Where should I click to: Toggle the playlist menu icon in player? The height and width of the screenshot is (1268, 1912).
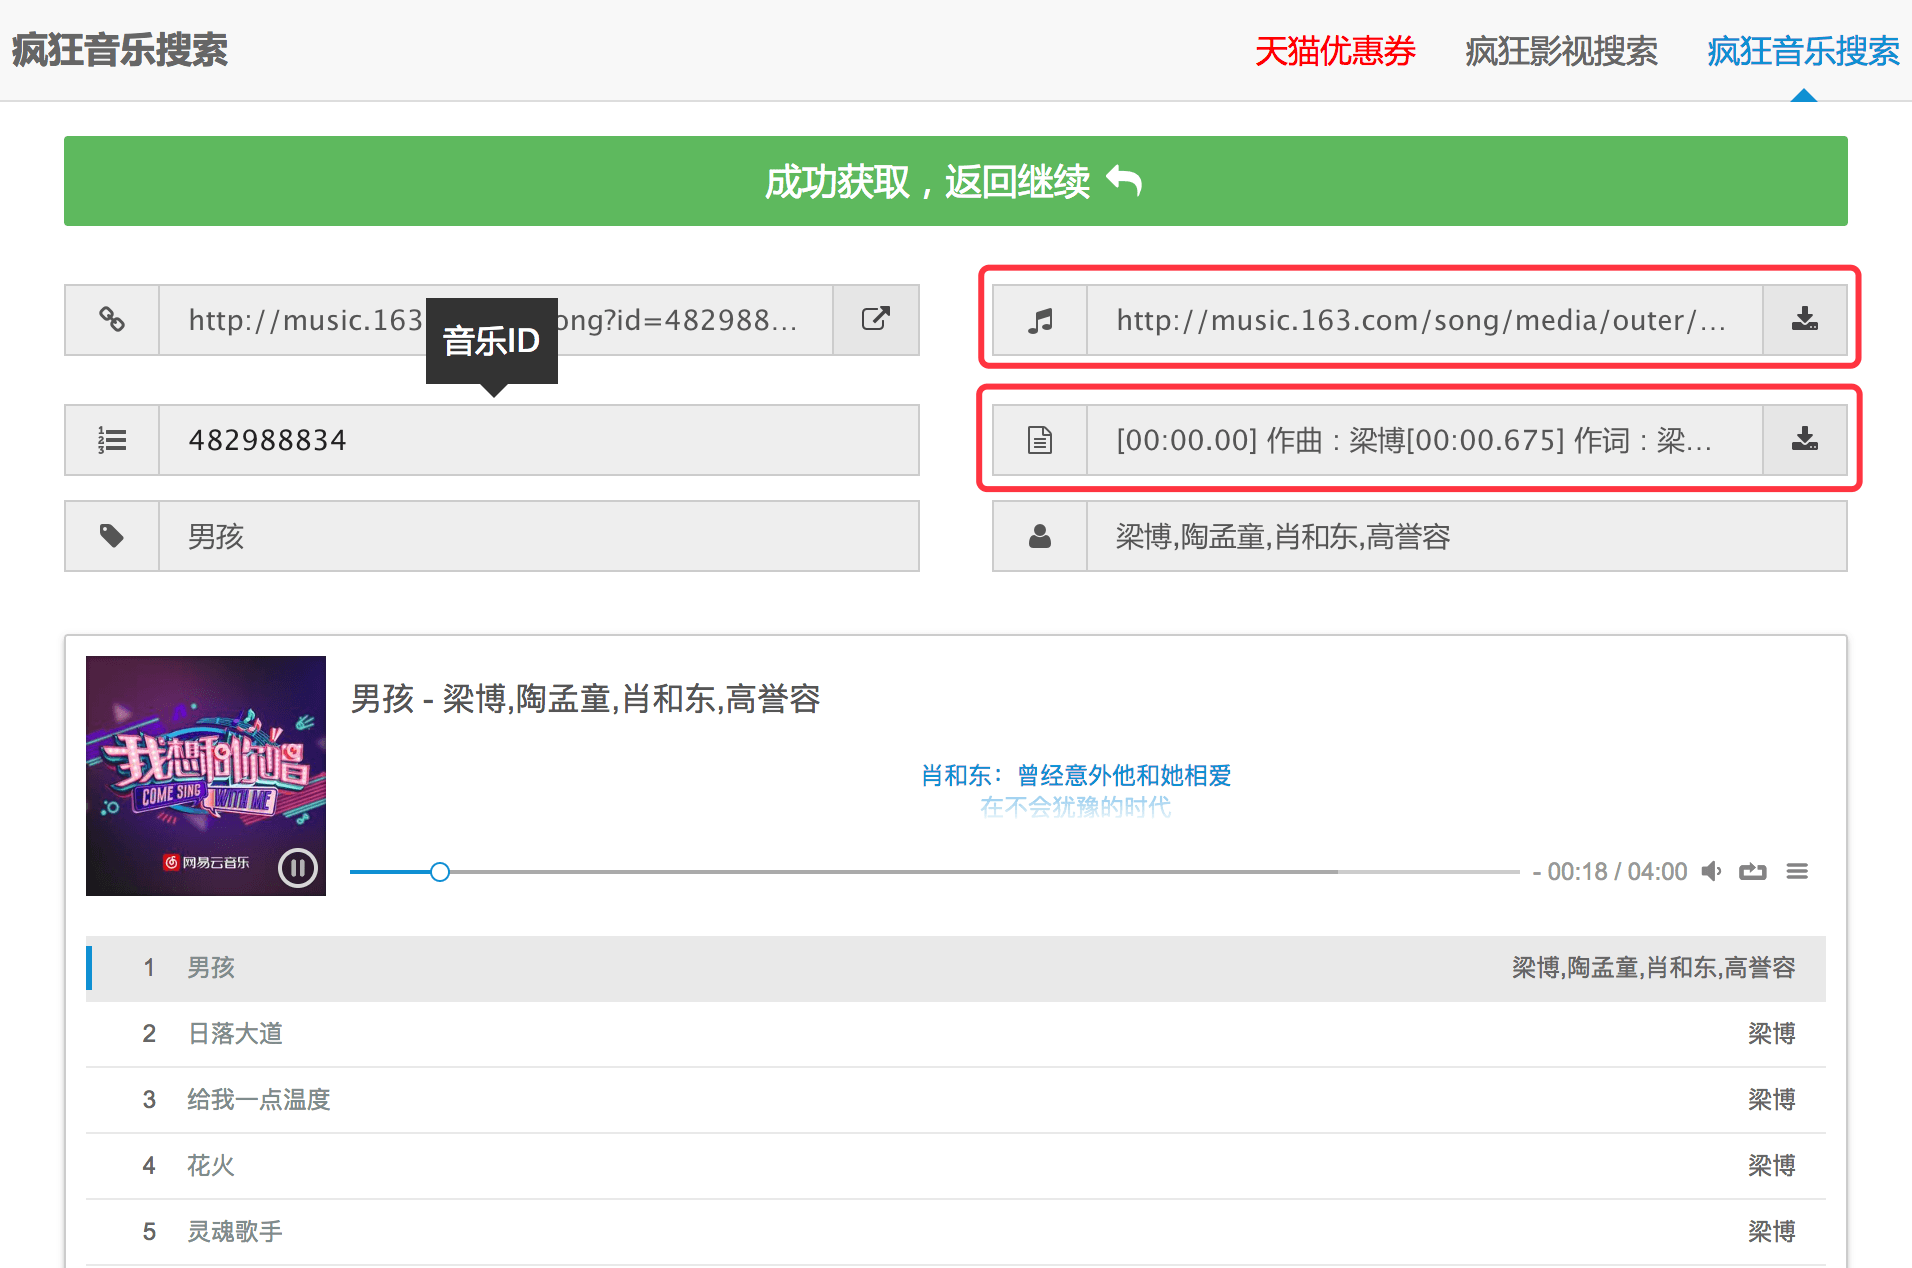pos(1797,871)
